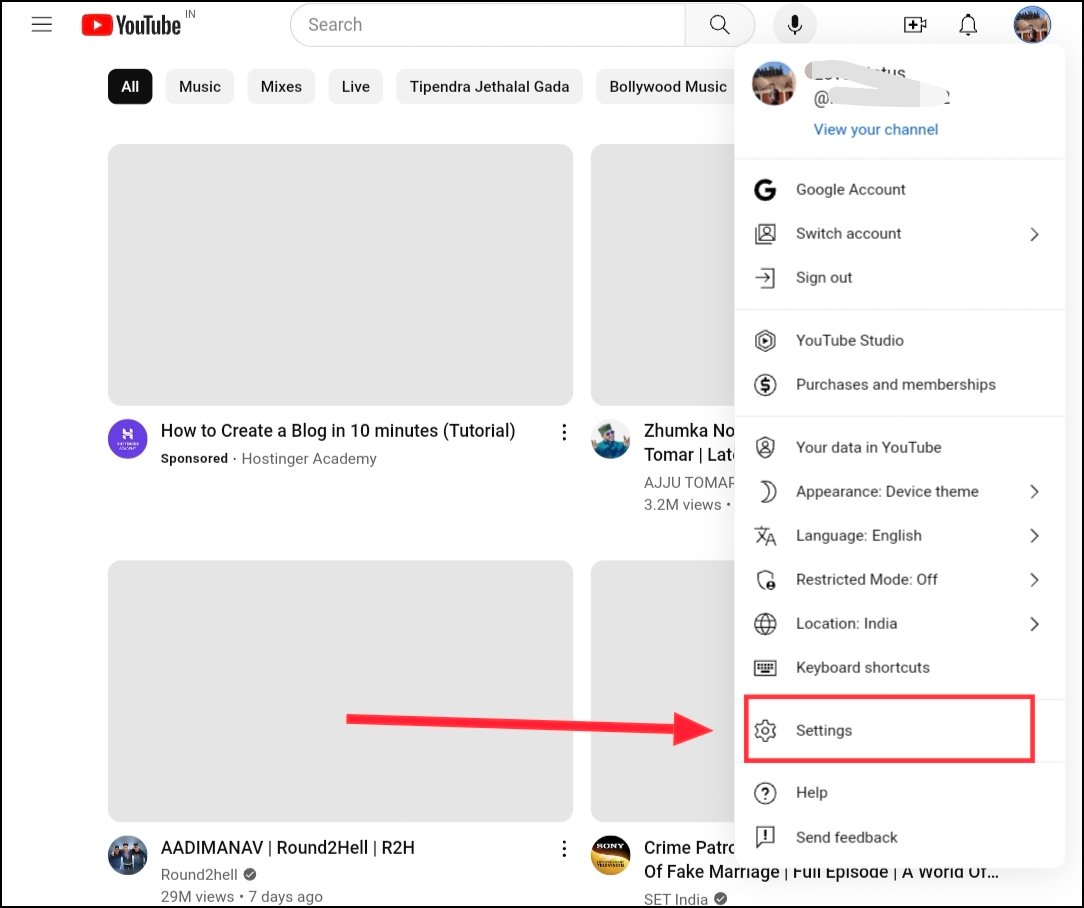This screenshot has height=908, width=1084.
Task: Open Help from the account menu
Action: tap(899, 793)
